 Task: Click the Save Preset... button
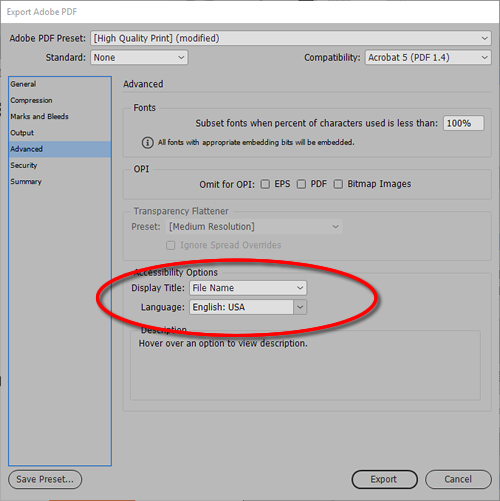(x=45, y=479)
